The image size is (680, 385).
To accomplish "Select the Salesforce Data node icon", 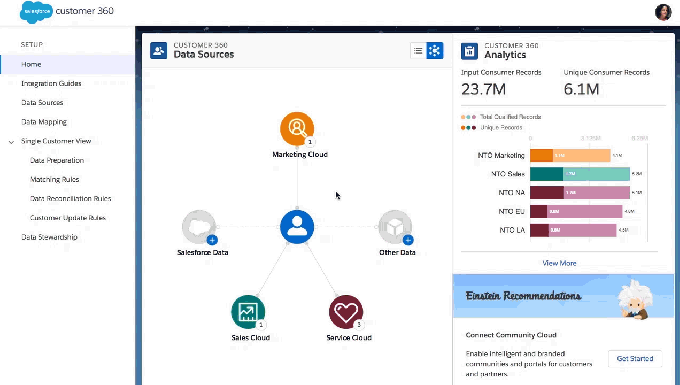I will pos(199,227).
